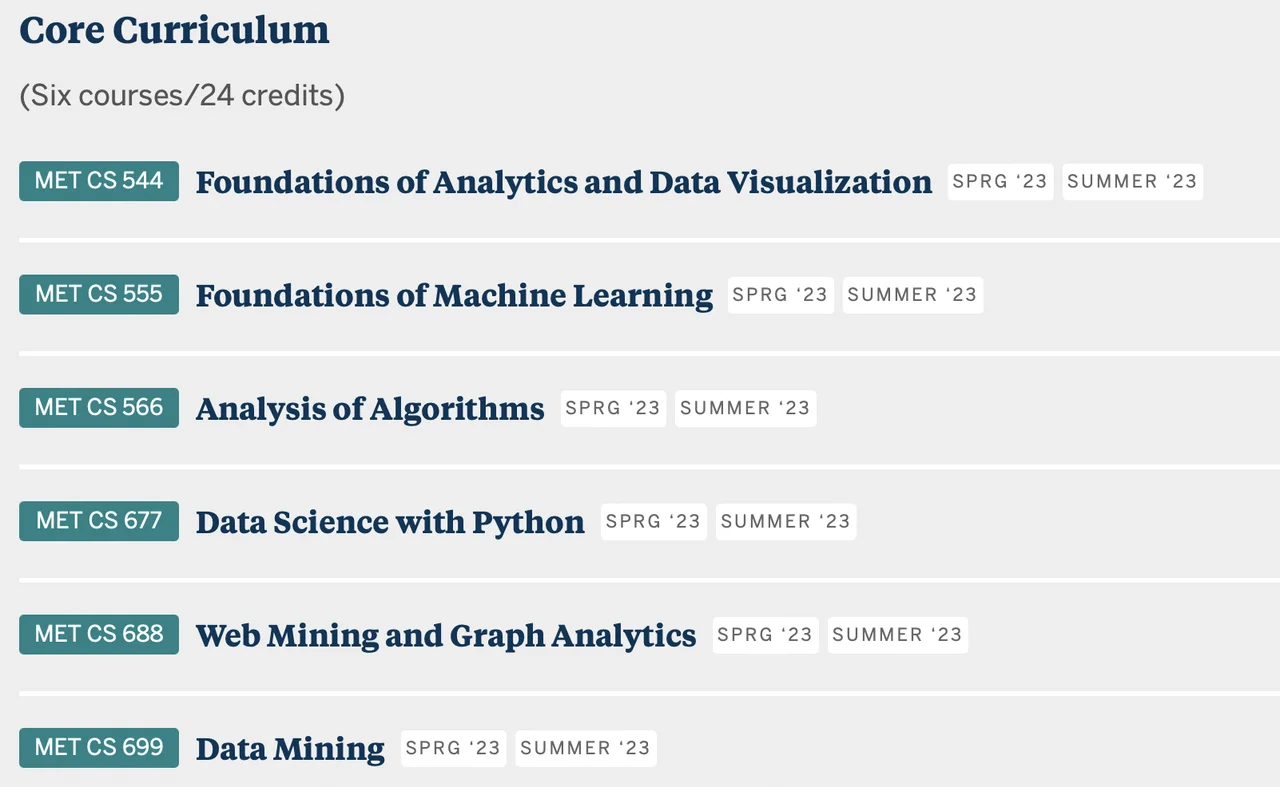This screenshot has height=787, width=1280.
Task: Click SUMMER '23 tag for Data Visualization course
Action: pyautogui.click(x=1132, y=182)
